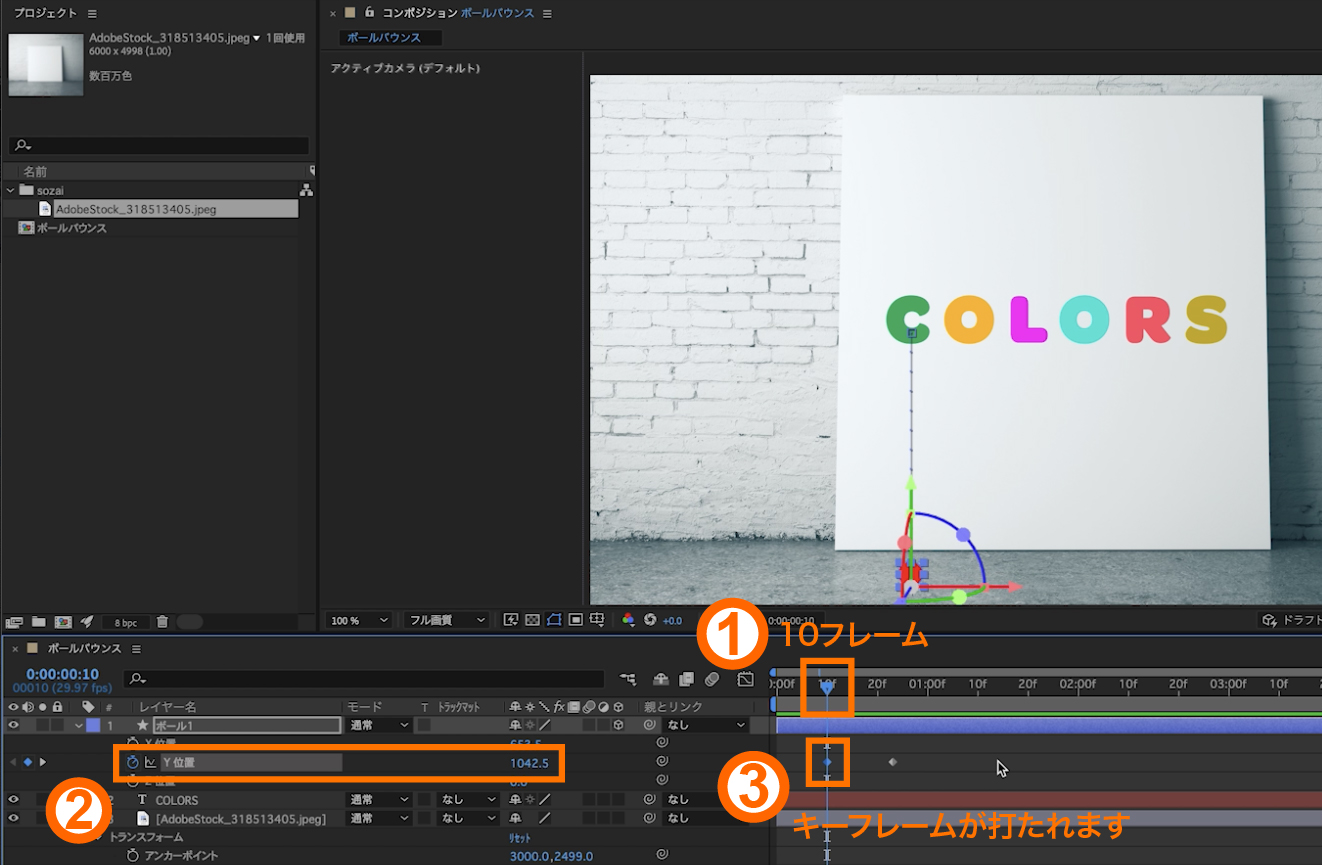
Task: Click the new composition icon in Project panel
Action: click(x=63, y=622)
